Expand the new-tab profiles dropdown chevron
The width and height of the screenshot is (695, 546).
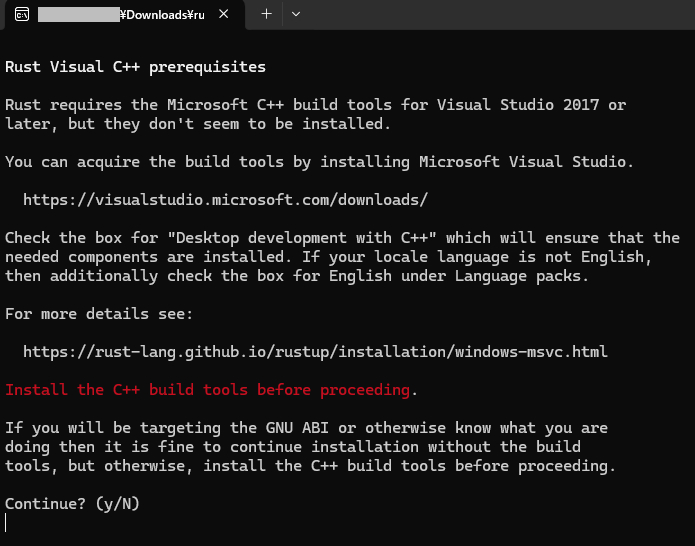tap(296, 14)
